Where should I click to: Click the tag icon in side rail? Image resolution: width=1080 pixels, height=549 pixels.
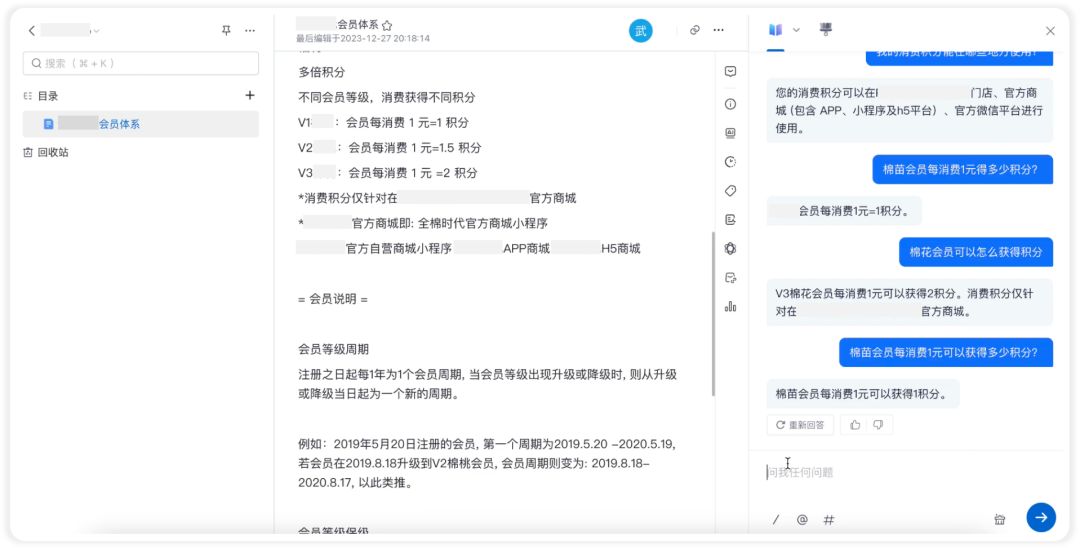tap(731, 191)
